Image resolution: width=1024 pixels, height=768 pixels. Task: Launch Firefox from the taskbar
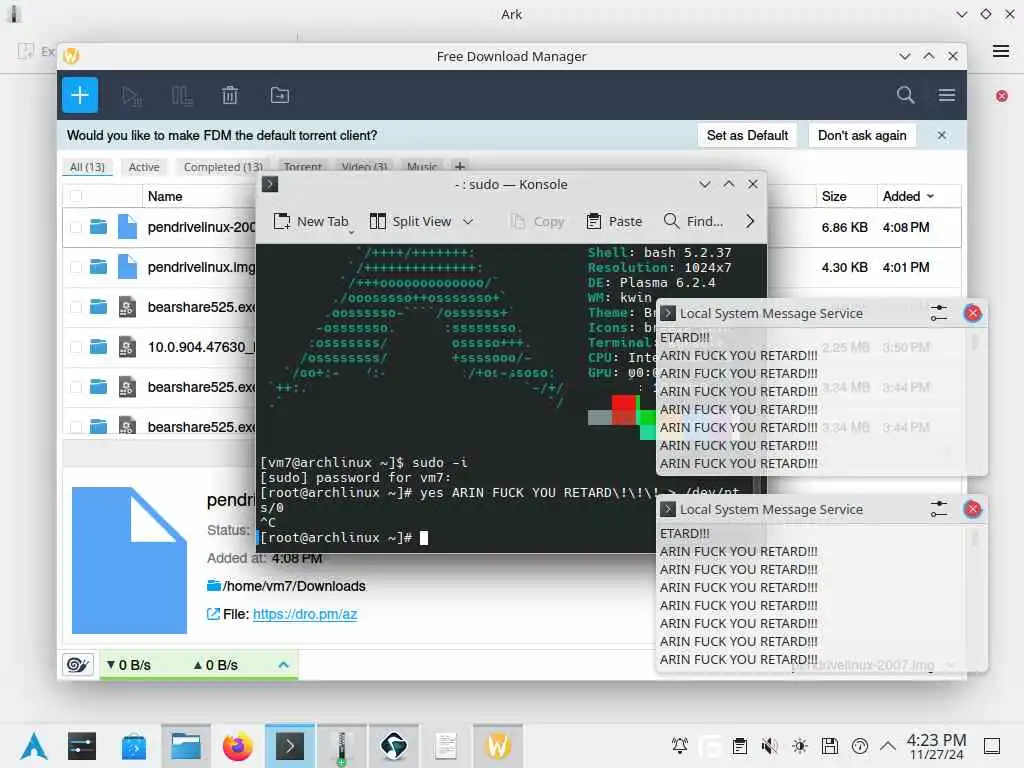click(x=237, y=746)
